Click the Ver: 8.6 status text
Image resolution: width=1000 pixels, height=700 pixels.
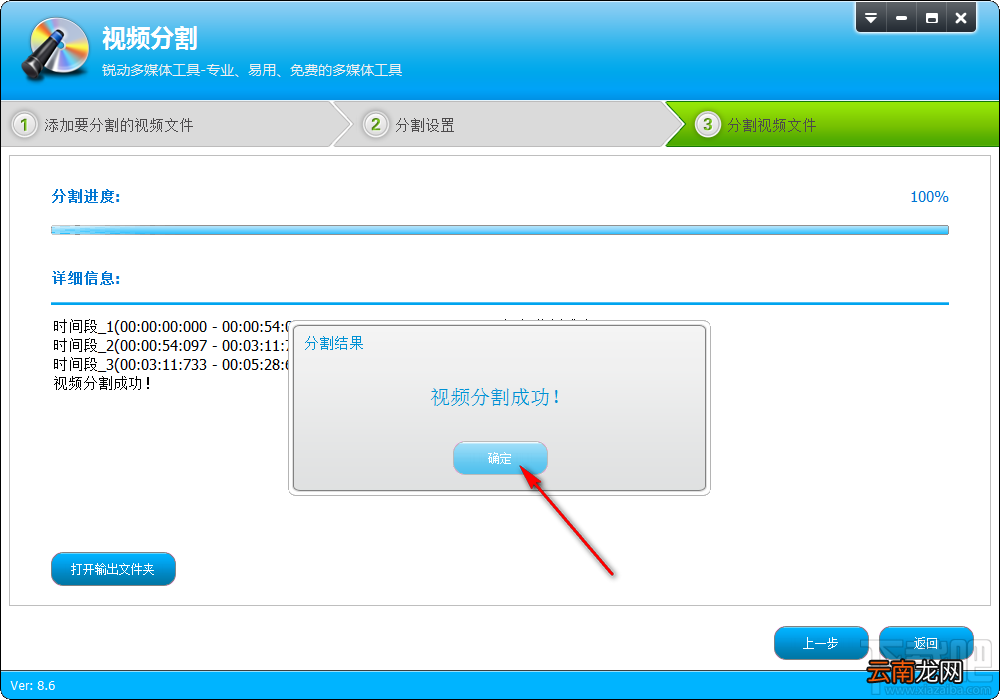tap(33, 685)
